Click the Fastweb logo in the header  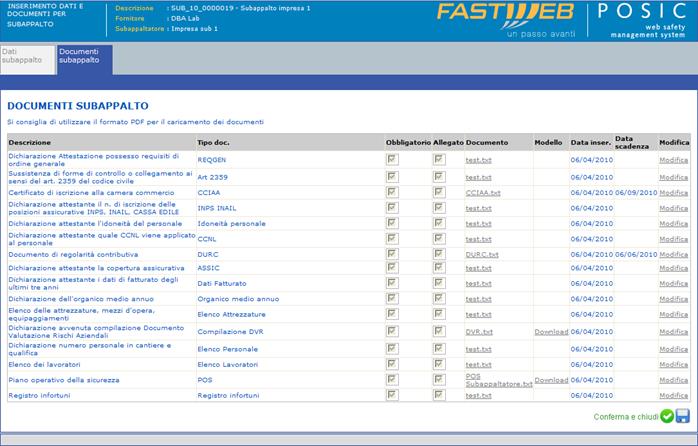[506, 20]
